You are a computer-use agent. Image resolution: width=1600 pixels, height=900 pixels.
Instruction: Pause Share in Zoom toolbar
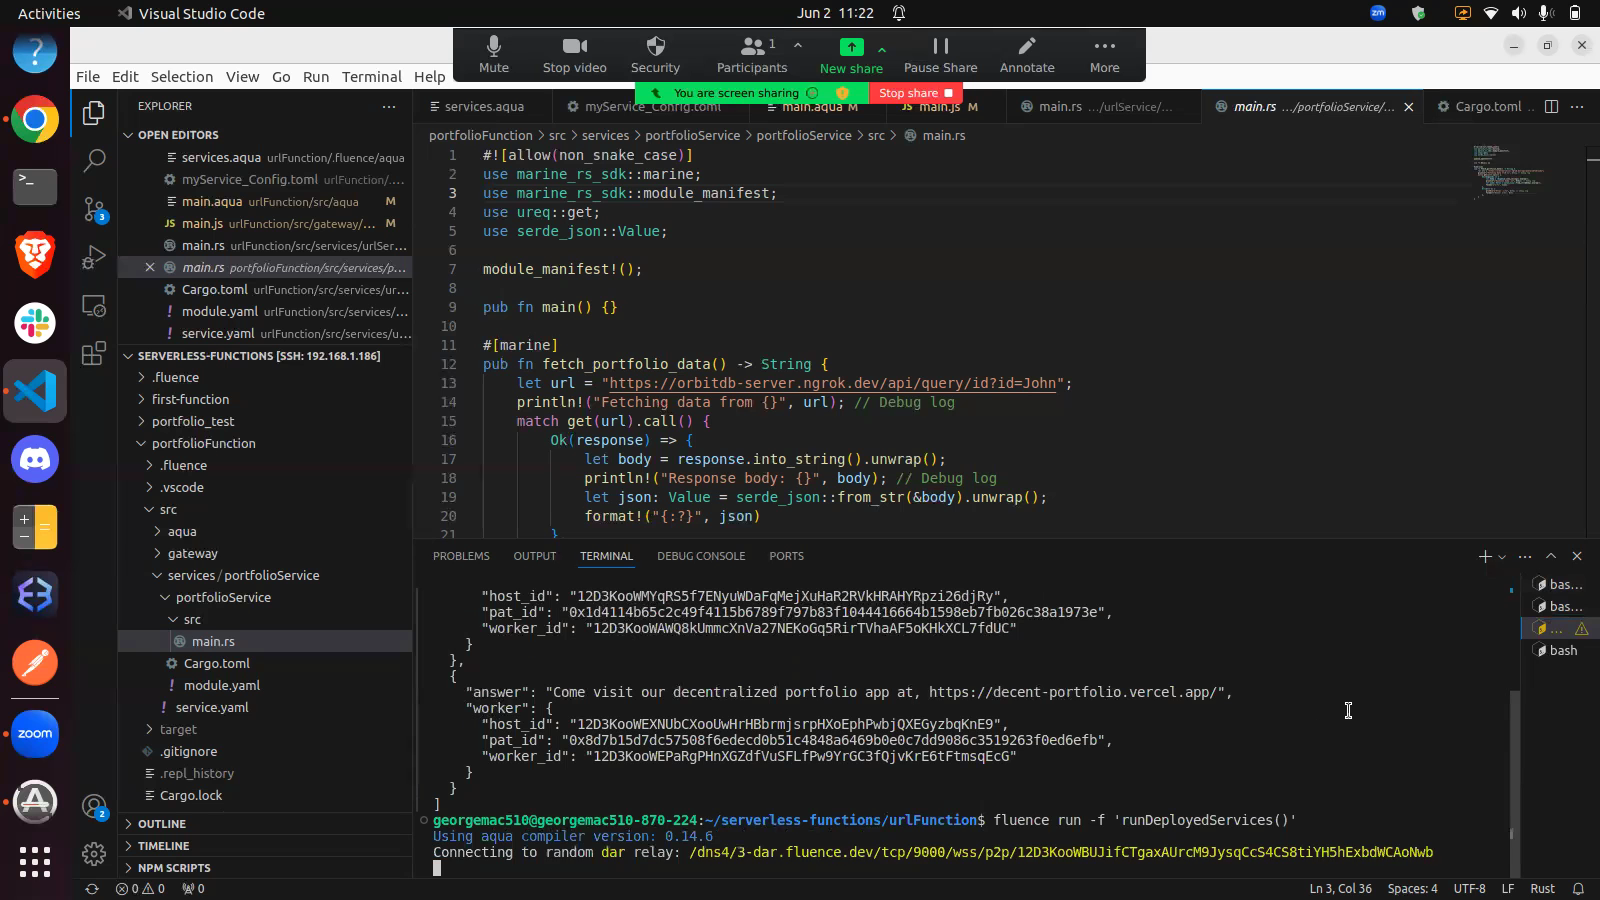941,54
